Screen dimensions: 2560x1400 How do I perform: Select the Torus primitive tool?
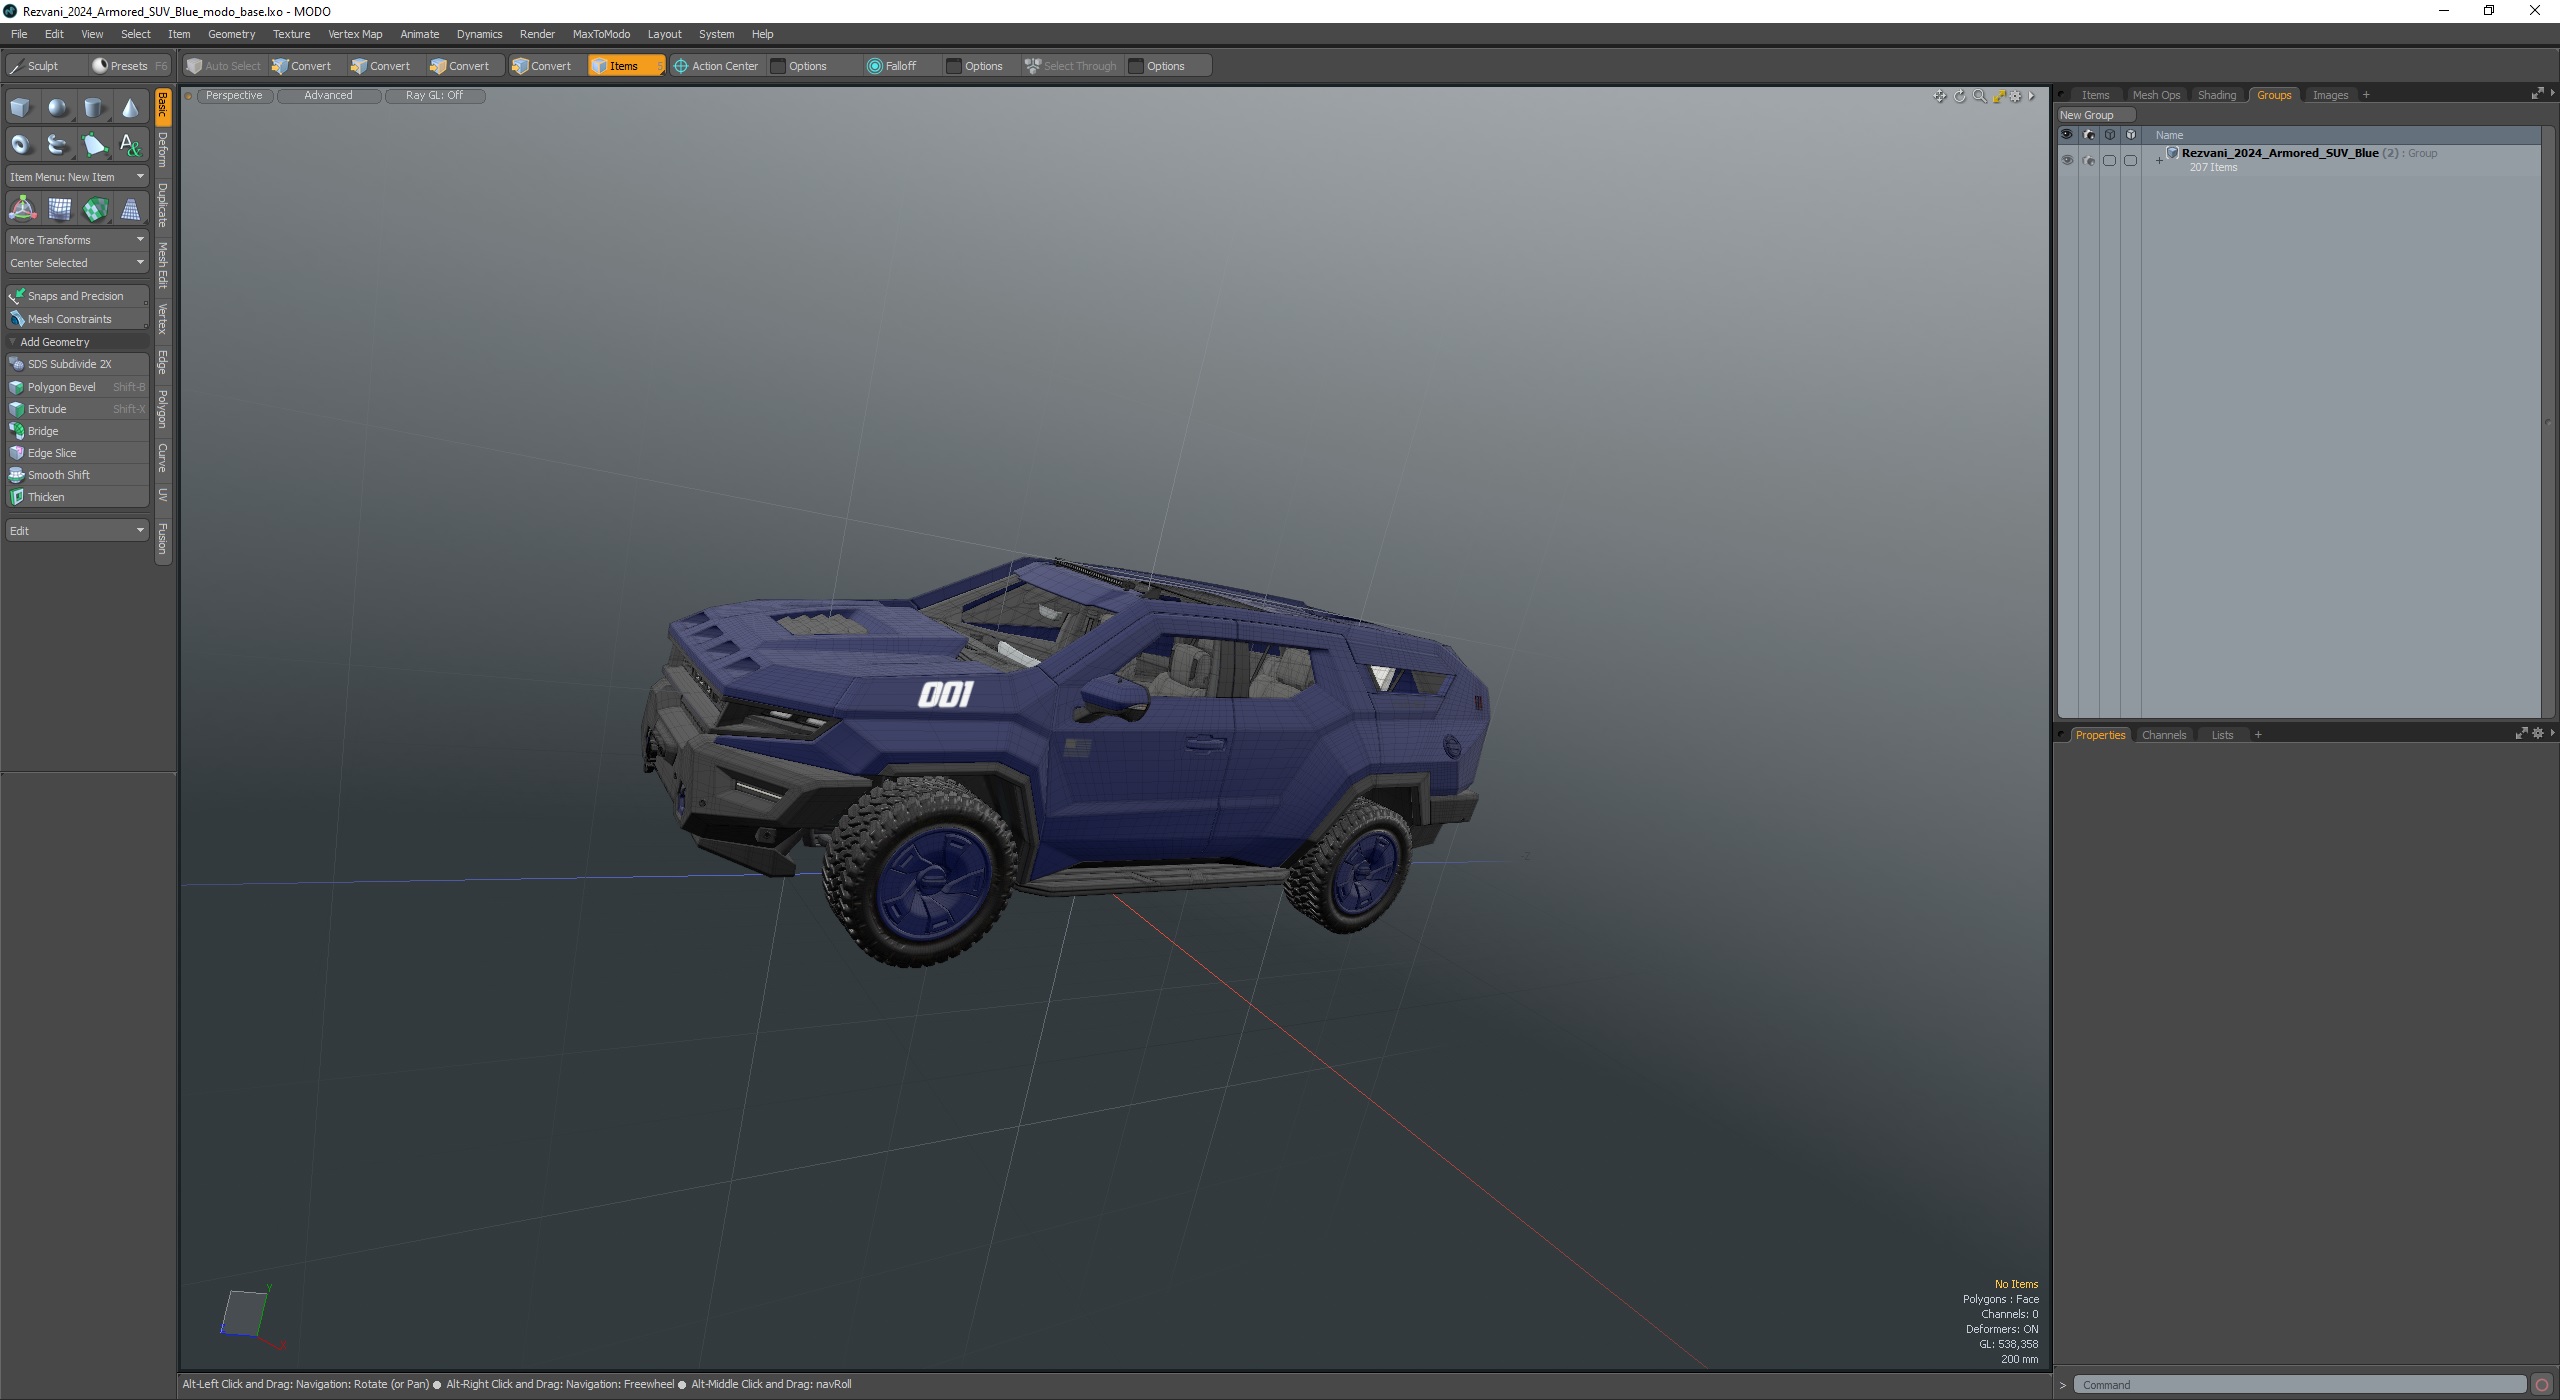point(21,145)
